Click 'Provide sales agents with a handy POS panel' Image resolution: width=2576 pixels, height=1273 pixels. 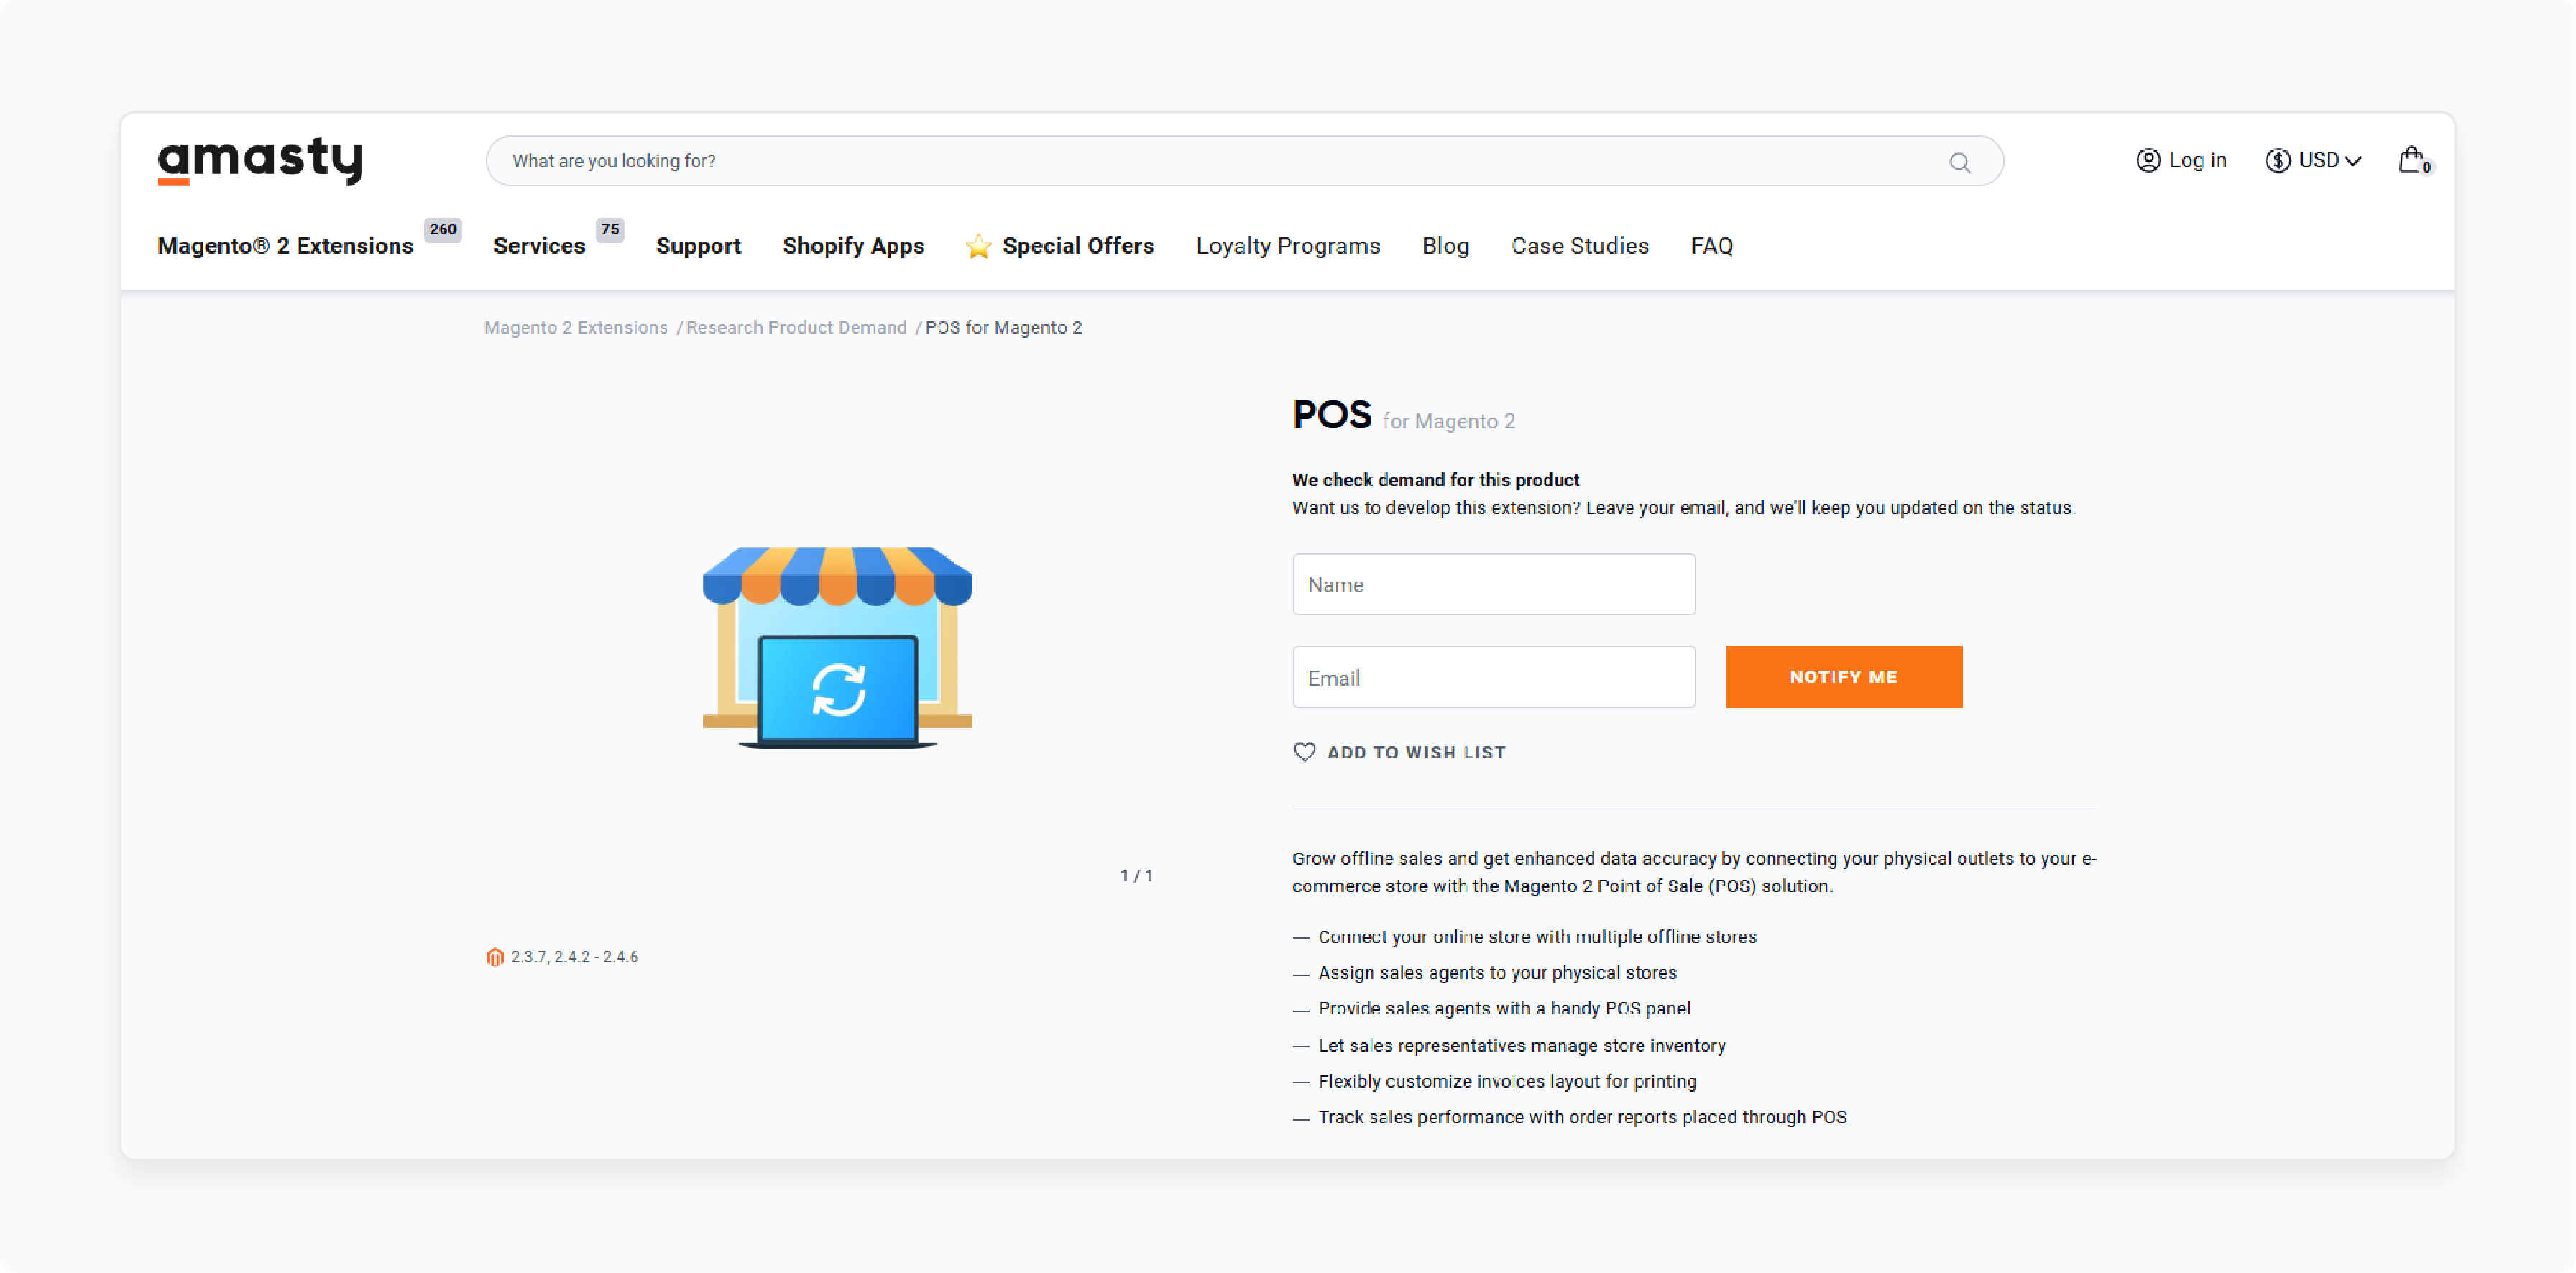pyautogui.click(x=1504, y=1009)
